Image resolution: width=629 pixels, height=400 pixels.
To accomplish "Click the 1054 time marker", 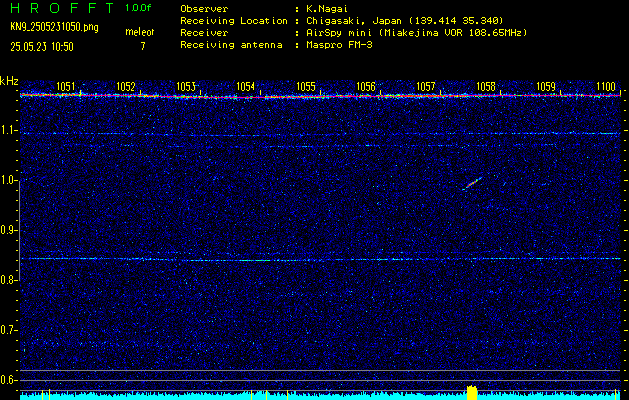I will pos(246,86).
